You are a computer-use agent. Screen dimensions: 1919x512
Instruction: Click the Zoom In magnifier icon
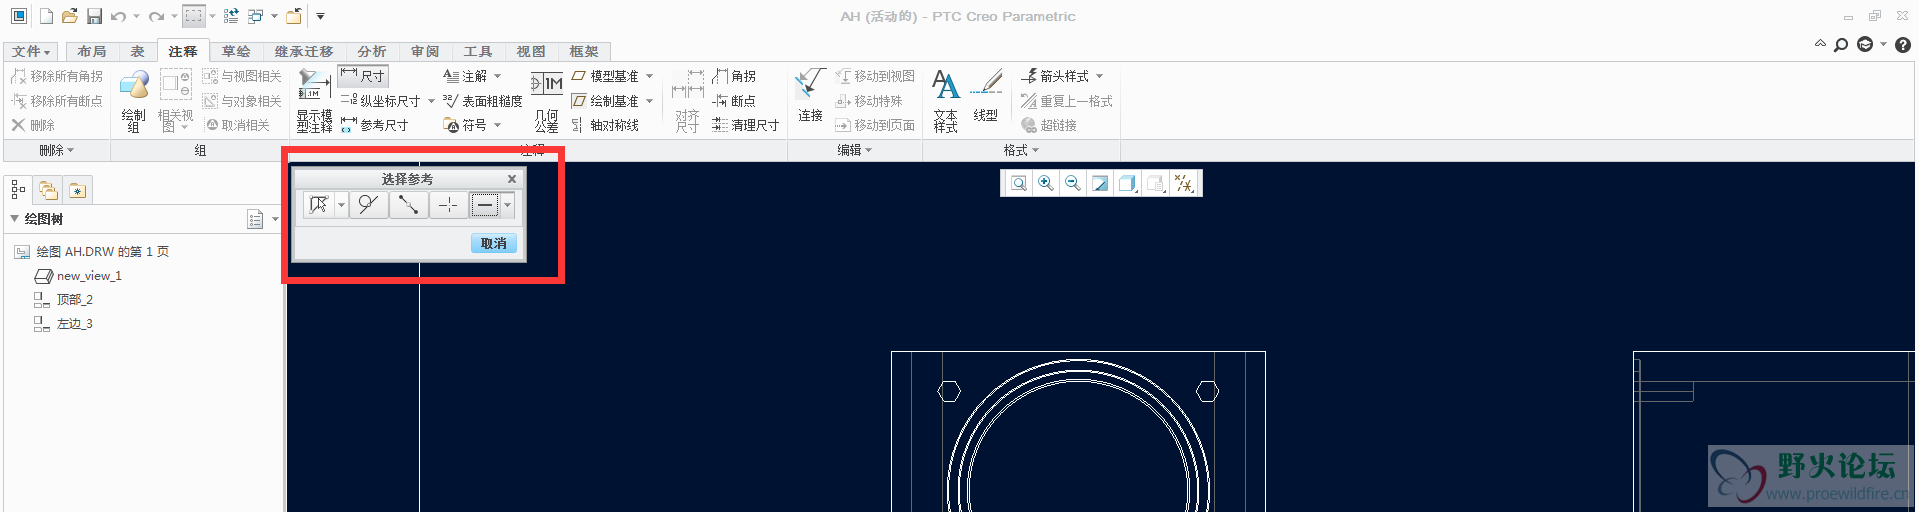1045,183
